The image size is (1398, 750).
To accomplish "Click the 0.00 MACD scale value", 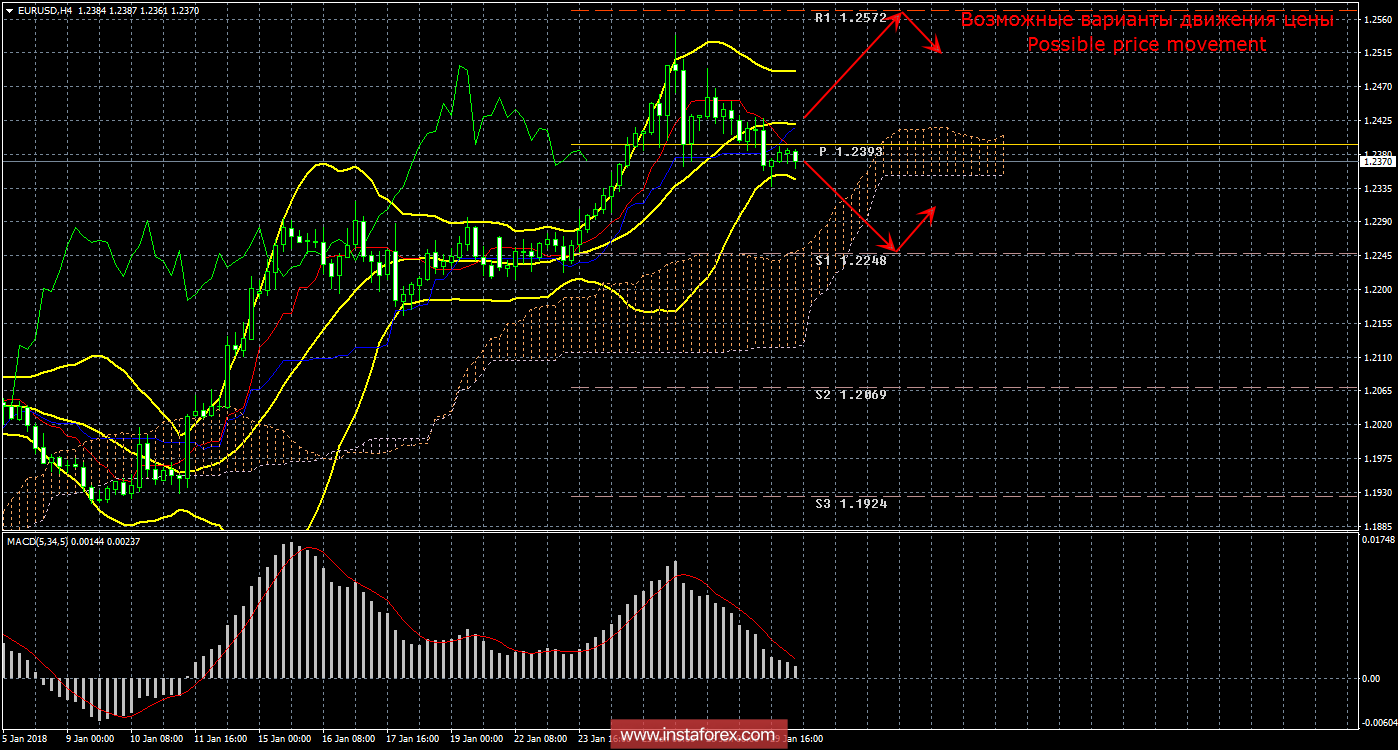I will point(1370,679).
